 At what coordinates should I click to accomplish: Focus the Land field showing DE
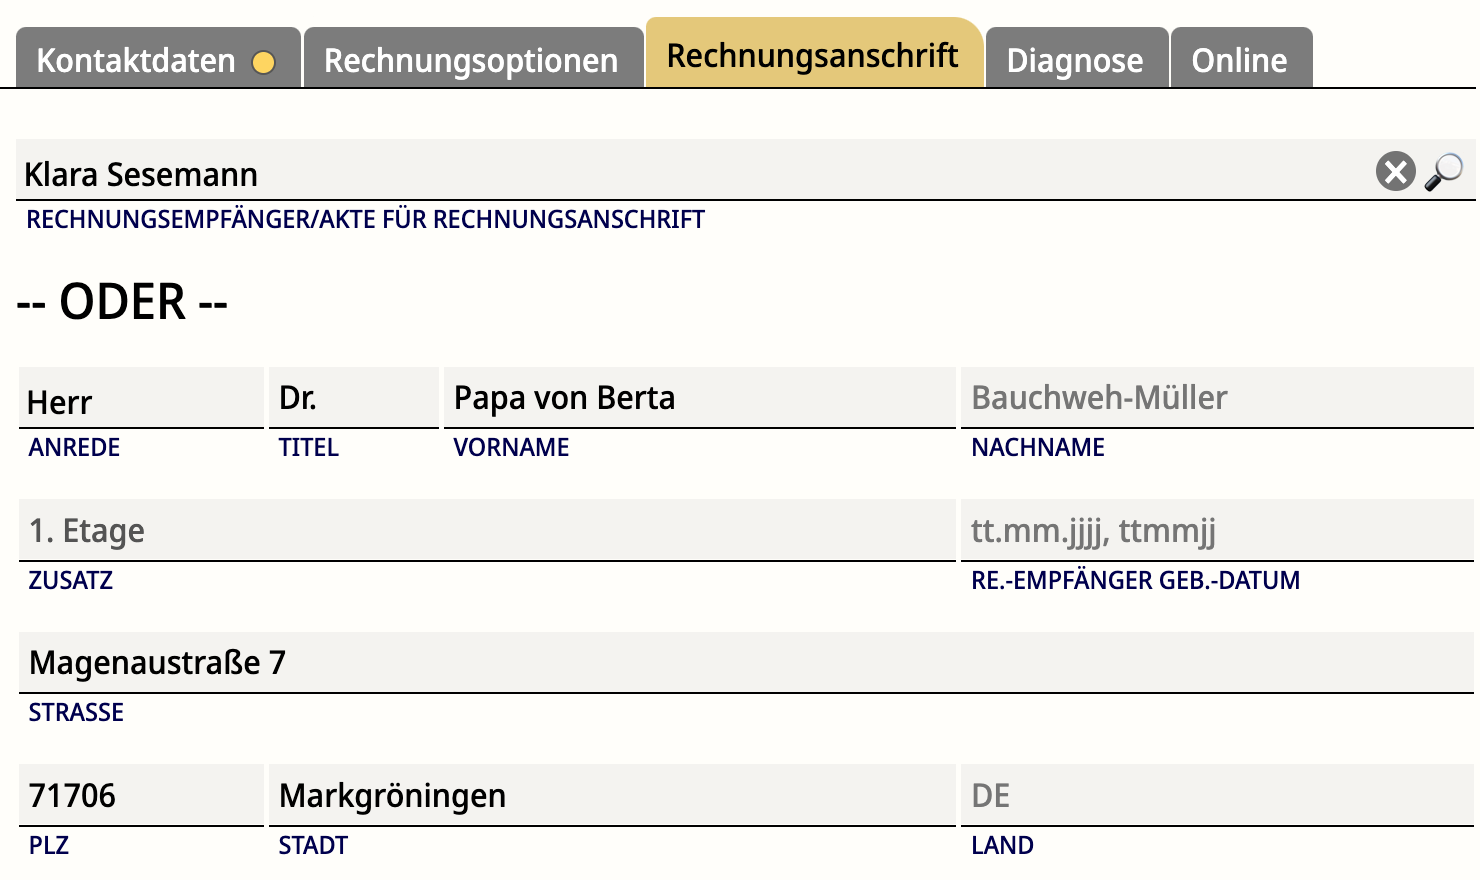(x=1217, y=796)
